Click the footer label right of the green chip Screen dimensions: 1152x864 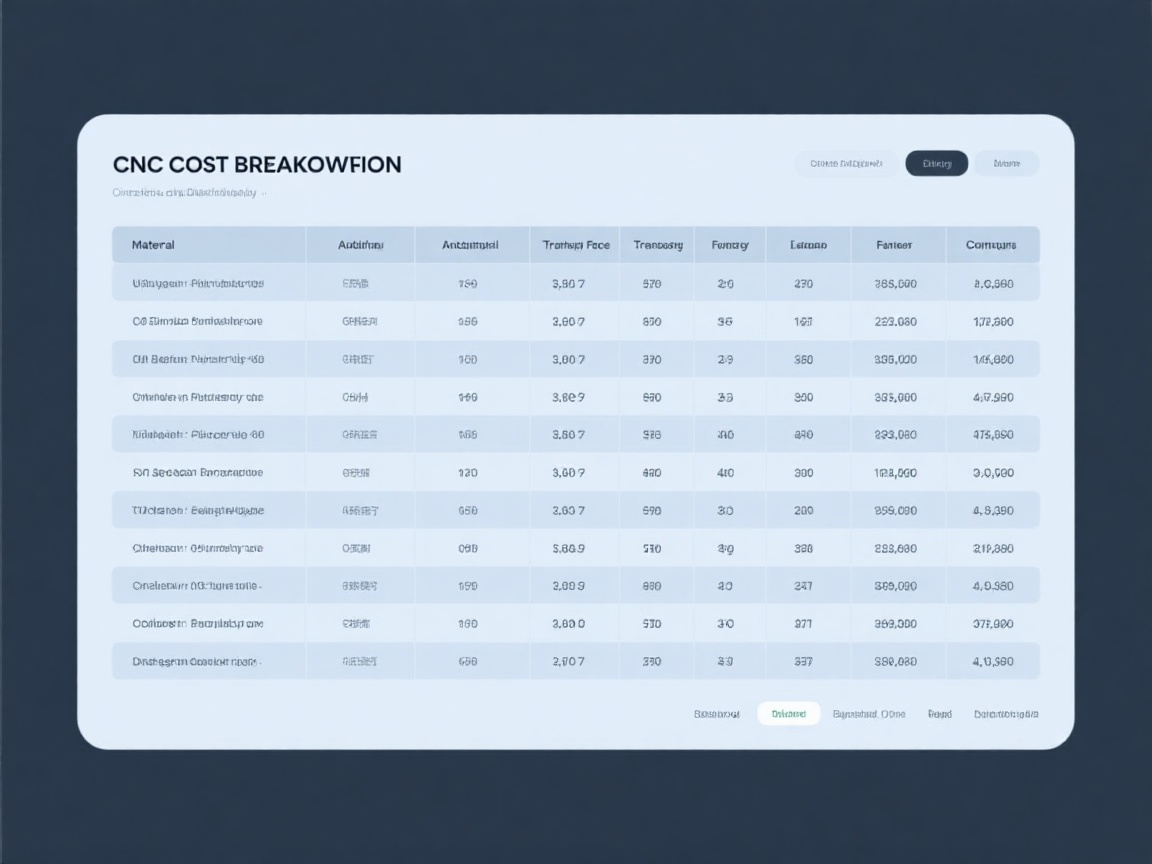tap(867, 713)
